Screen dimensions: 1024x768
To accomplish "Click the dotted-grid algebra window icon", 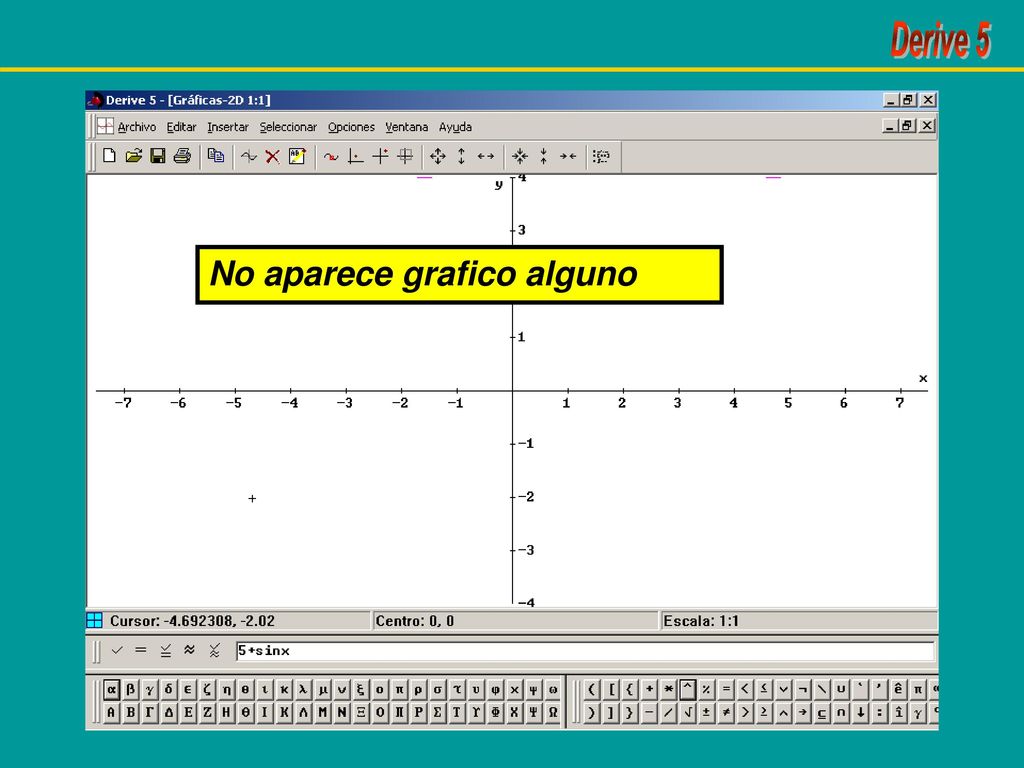I will click(x=601, y=156).
